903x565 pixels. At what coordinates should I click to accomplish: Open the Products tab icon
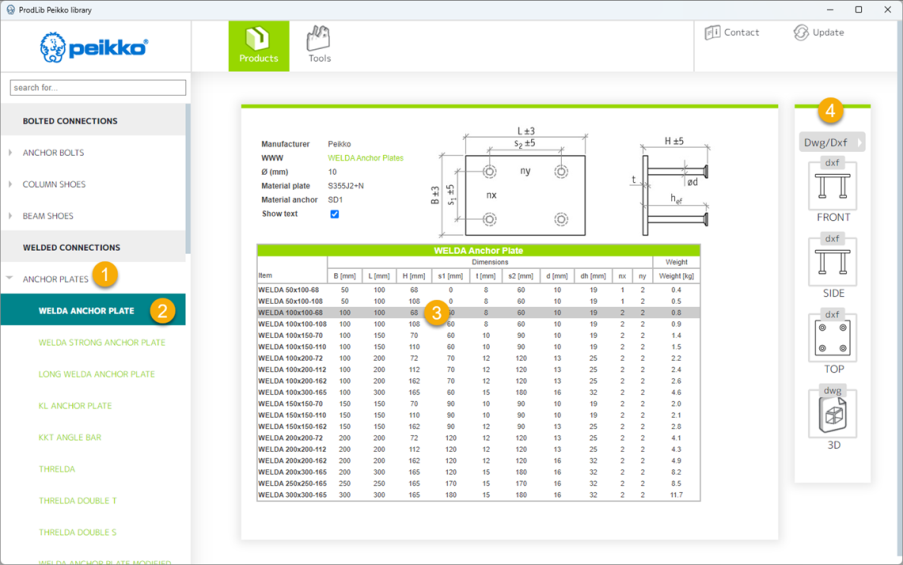coord(258,40)
